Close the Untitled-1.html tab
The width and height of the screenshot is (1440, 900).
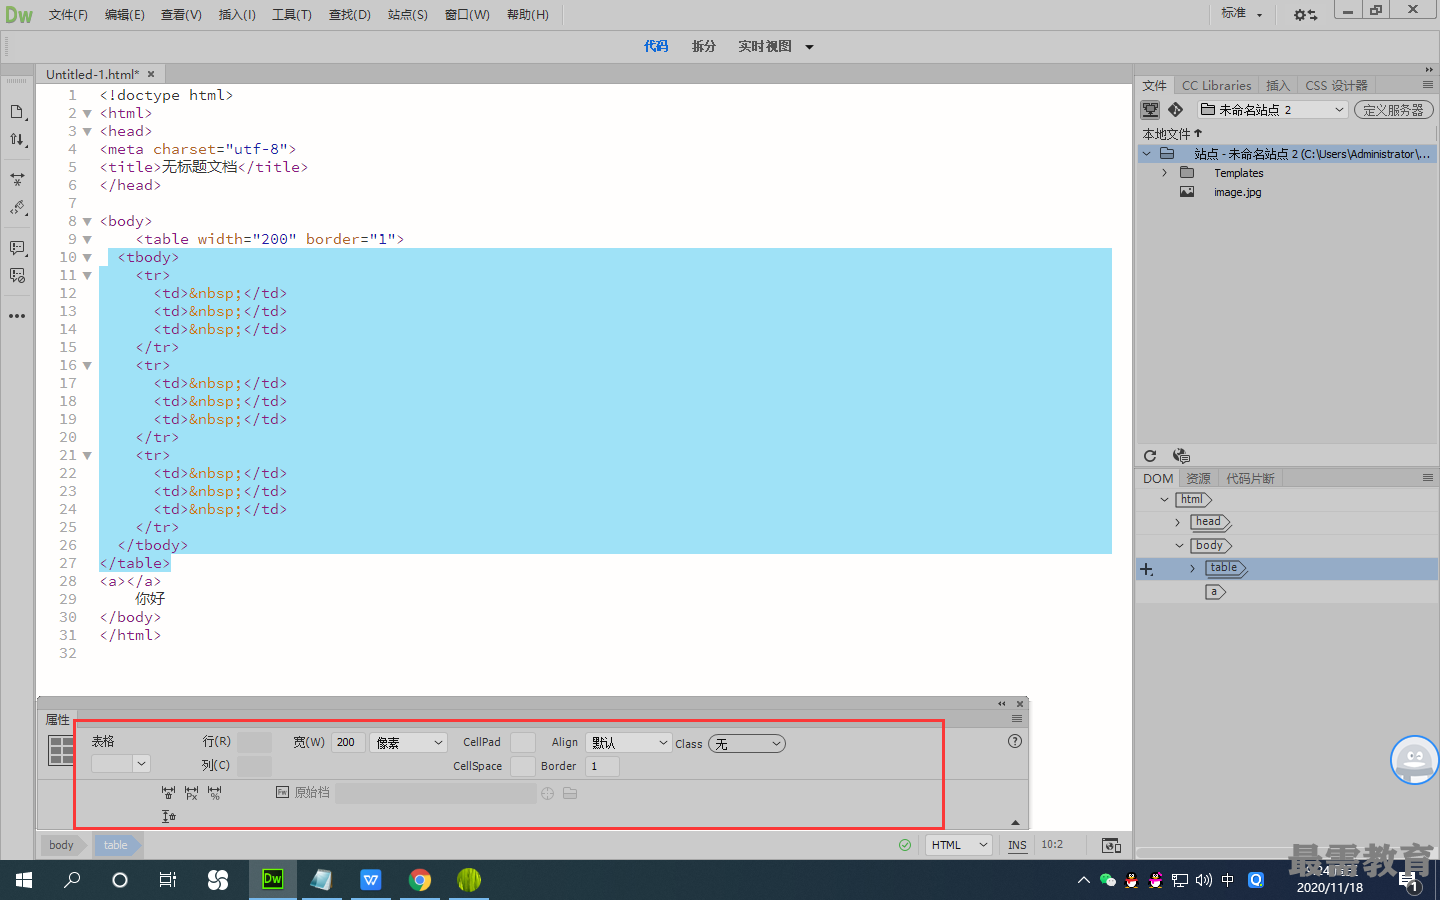click(x=151, y=74)
